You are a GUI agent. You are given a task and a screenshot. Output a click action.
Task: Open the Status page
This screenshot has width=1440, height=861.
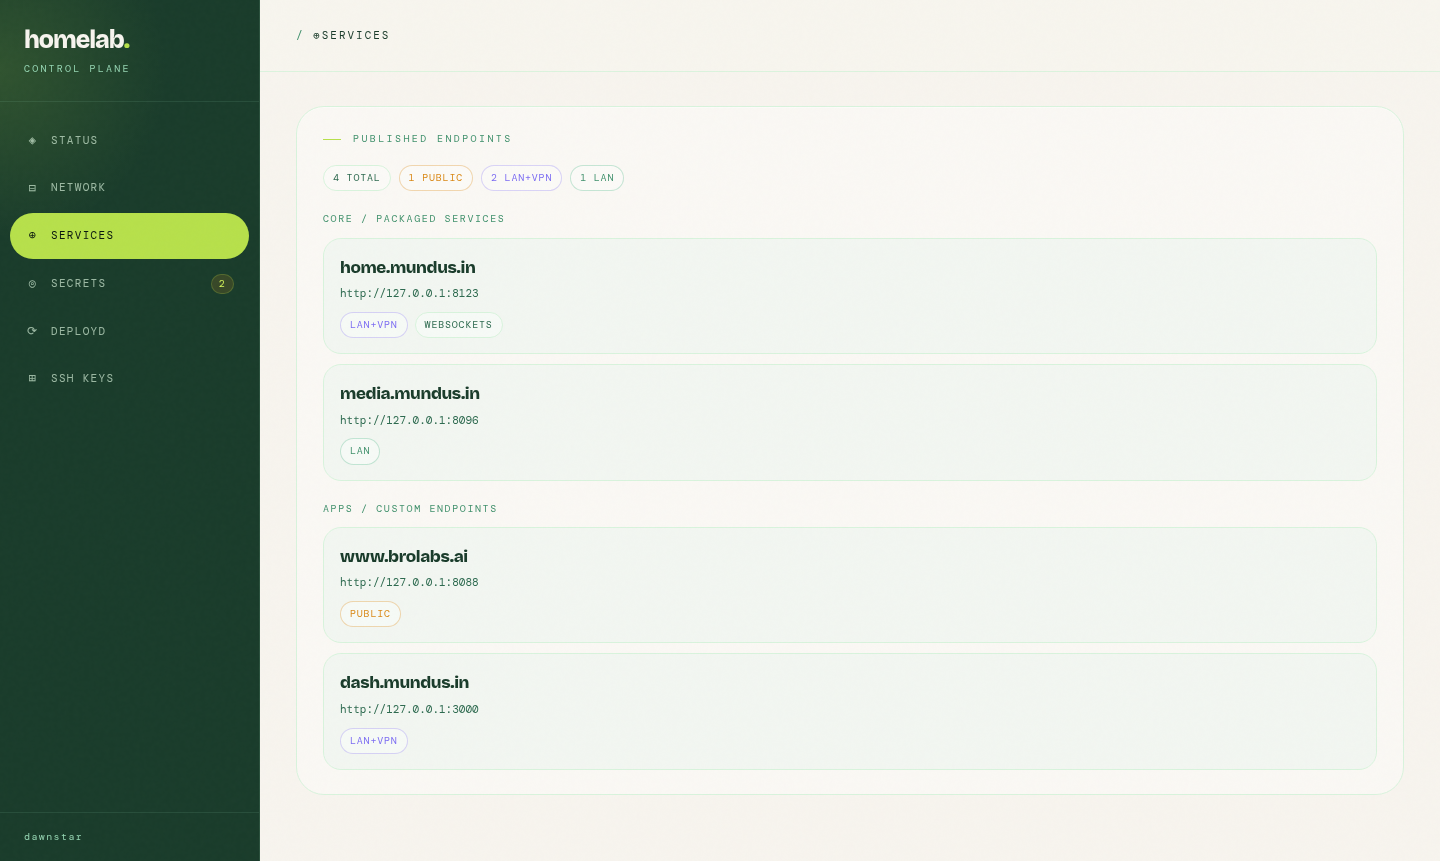(129, 141)
